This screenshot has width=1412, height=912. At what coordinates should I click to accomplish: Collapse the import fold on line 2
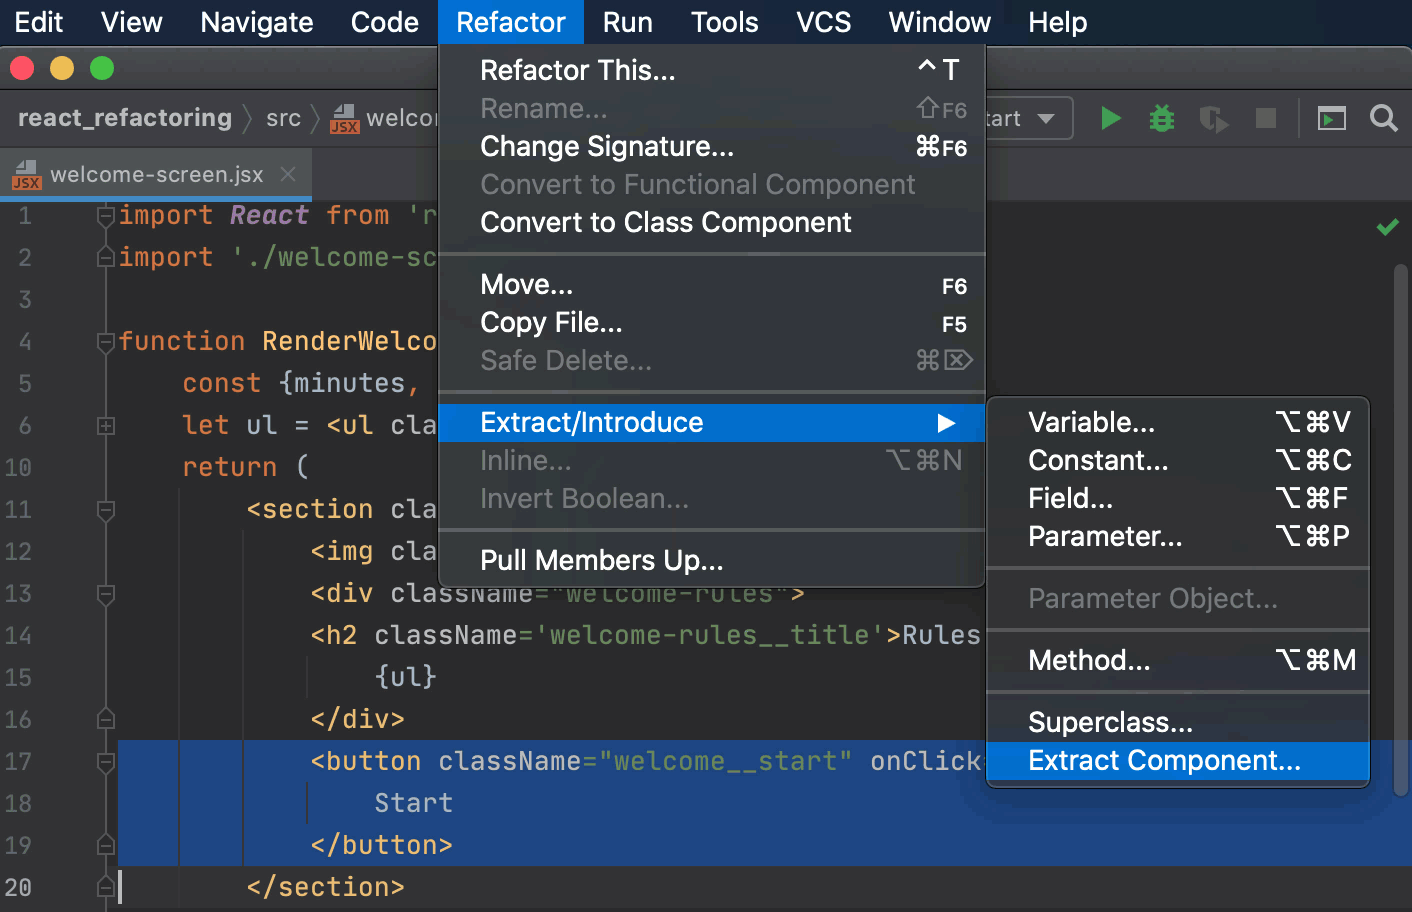(x=104, y=257)
